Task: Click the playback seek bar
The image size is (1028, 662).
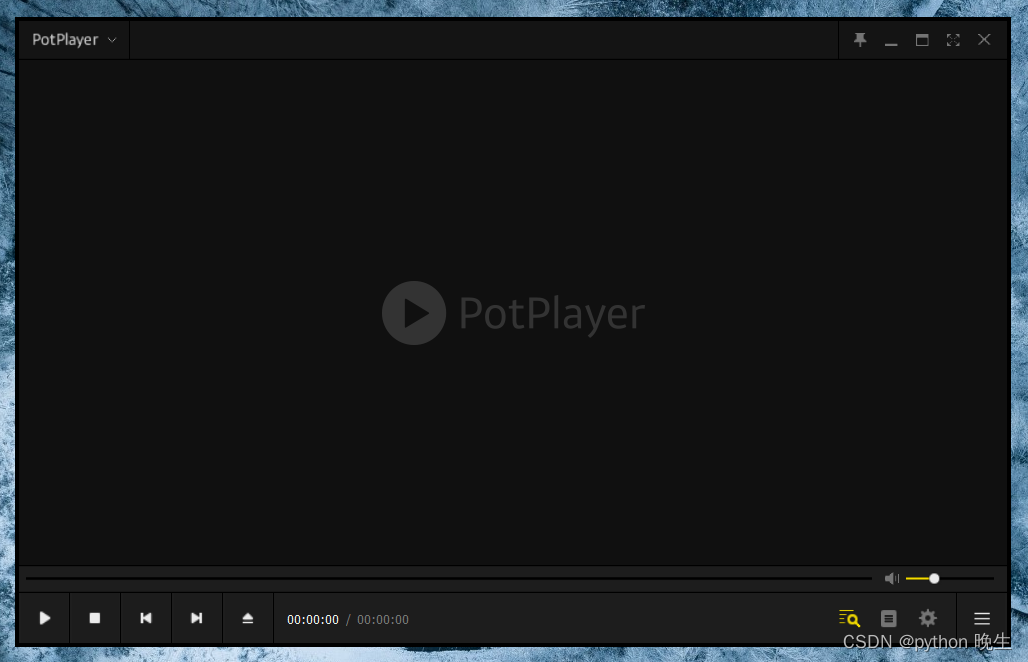Action: pyautogui.click(x=449, y=578)
